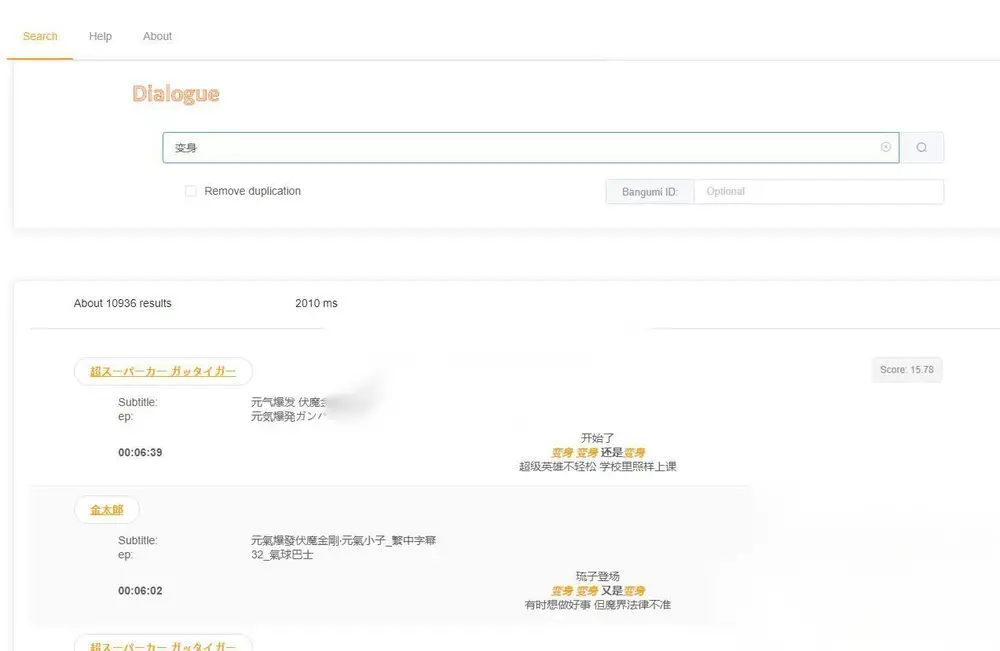Click the magnifier search button
This screenshot has height=651, width=1000.
[x=922, y=147]
